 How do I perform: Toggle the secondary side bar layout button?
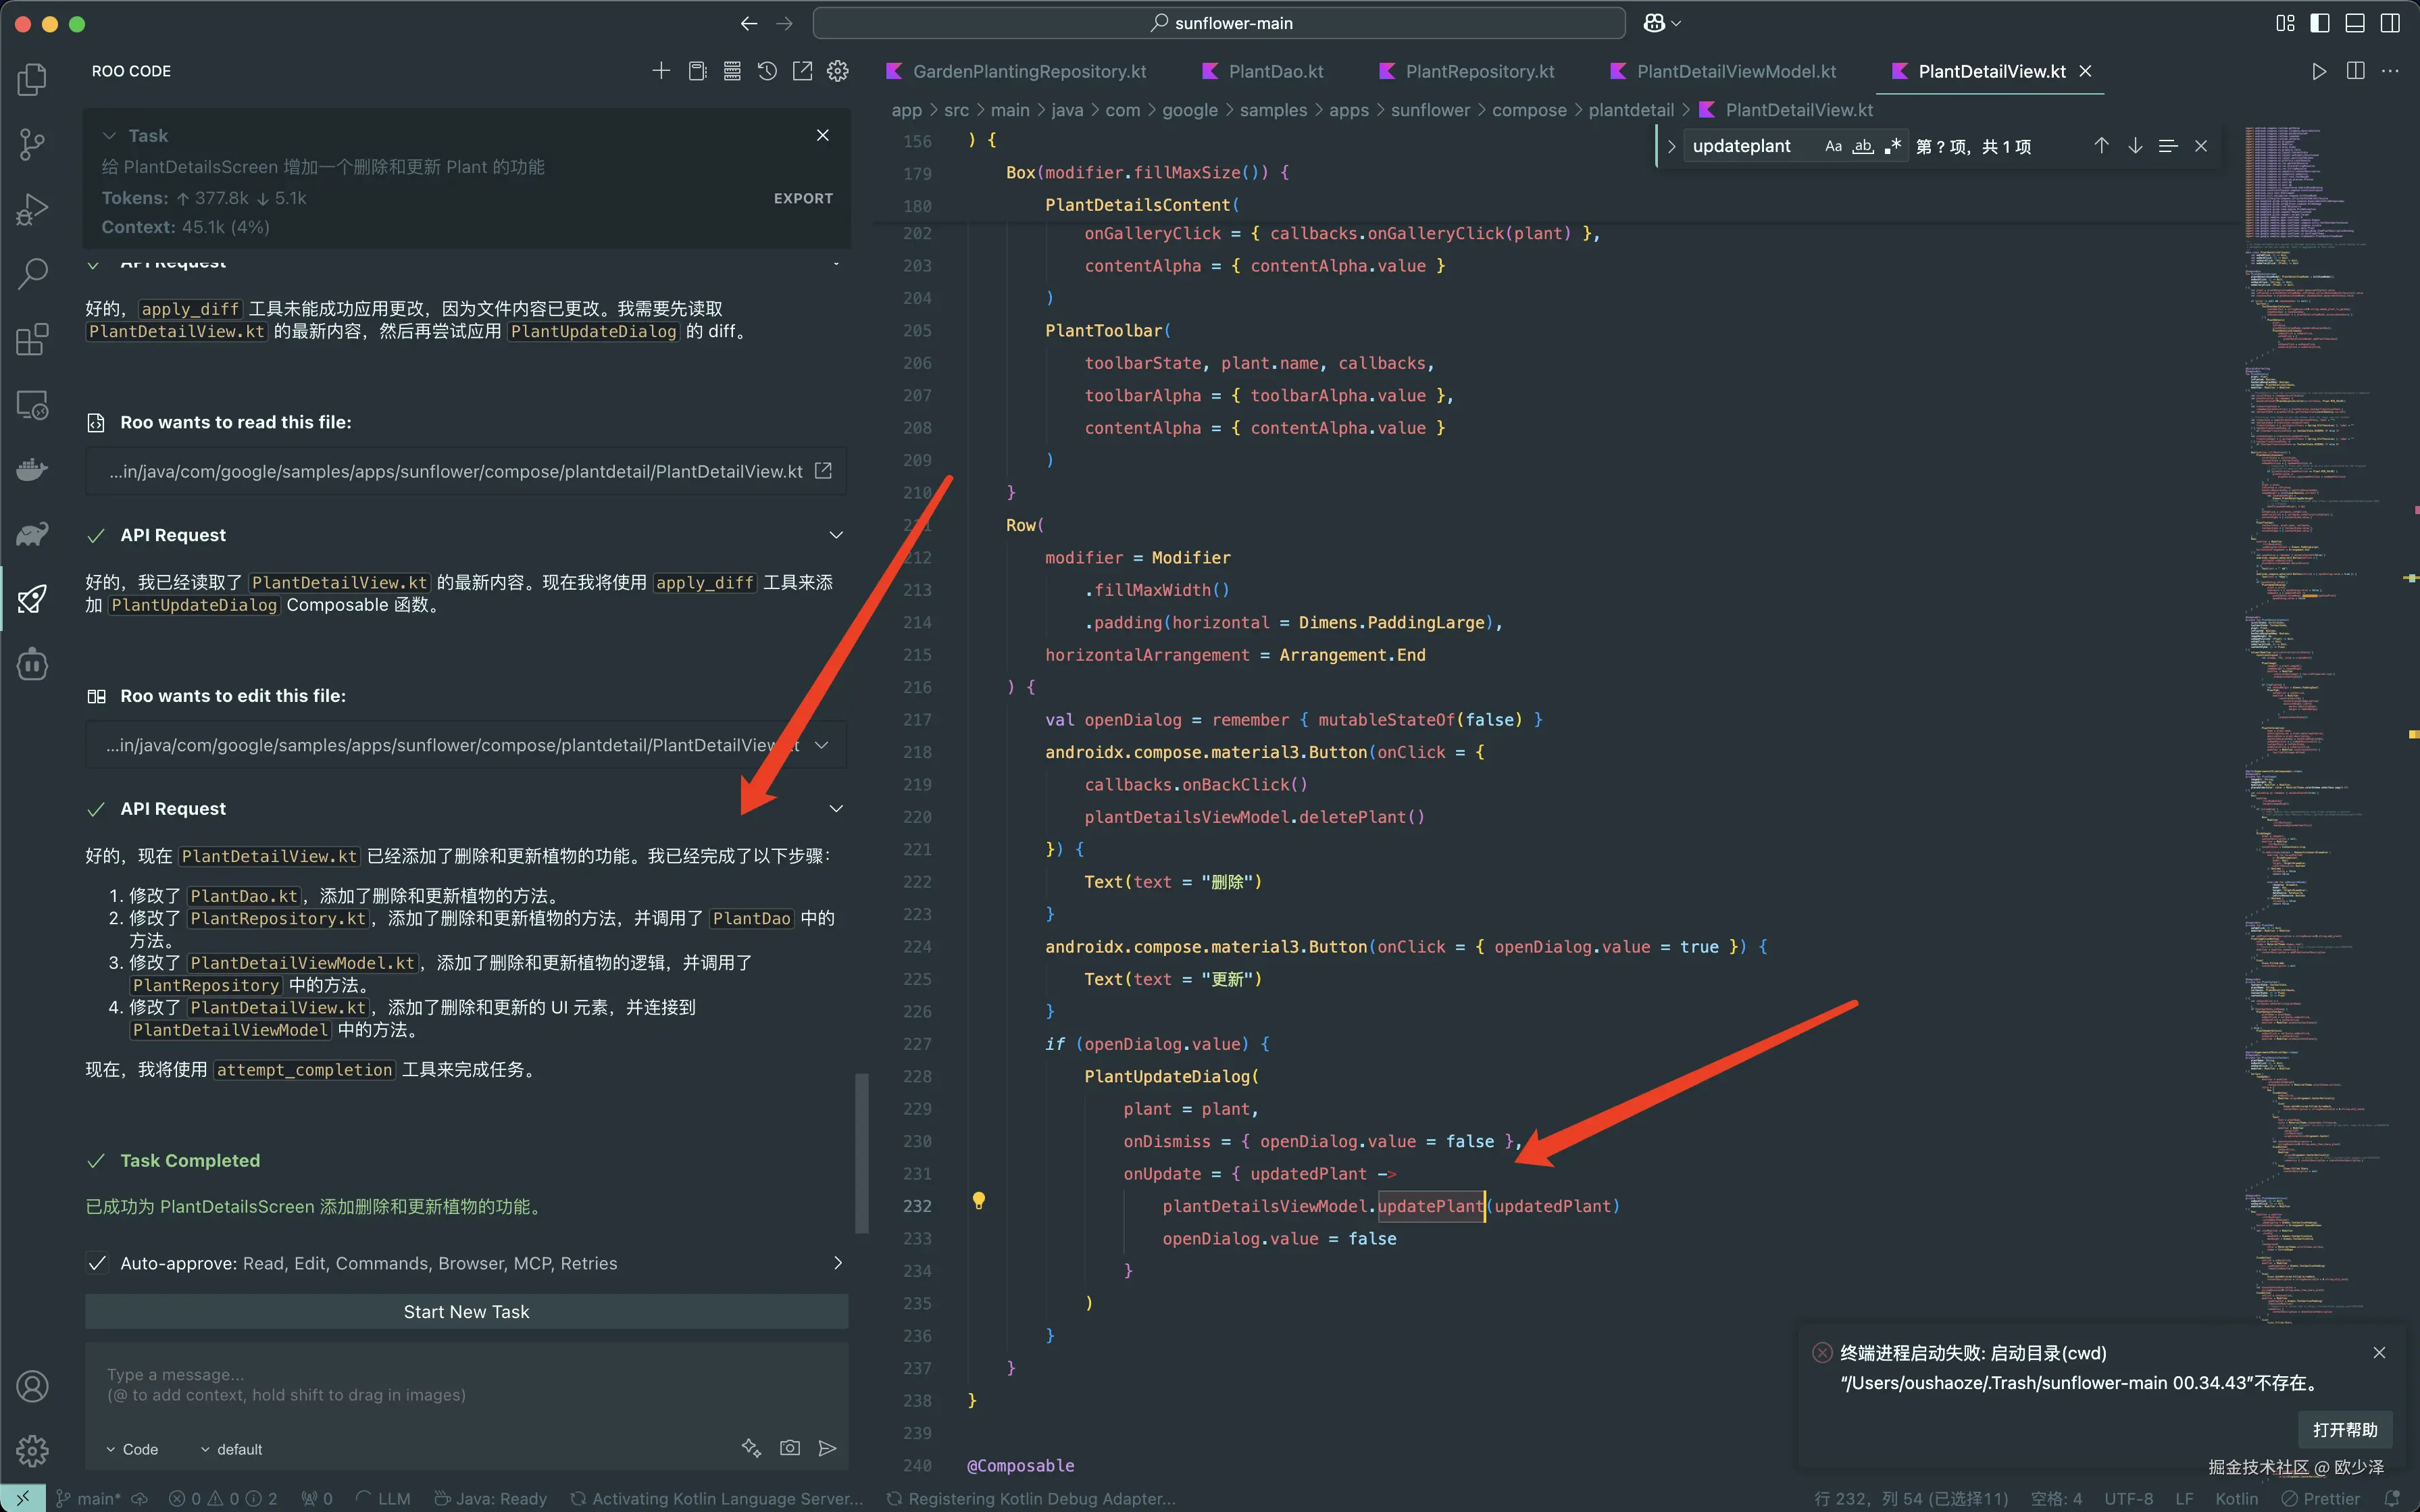pyautogui.click(x=2390, y=23)
